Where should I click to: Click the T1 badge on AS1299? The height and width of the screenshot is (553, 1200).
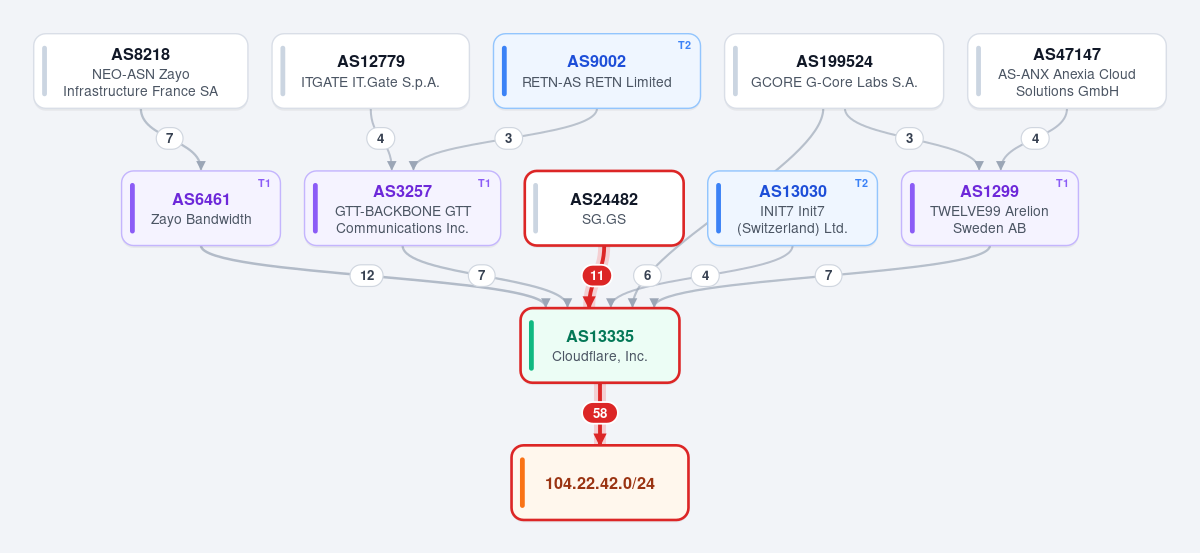(1063, 183)
